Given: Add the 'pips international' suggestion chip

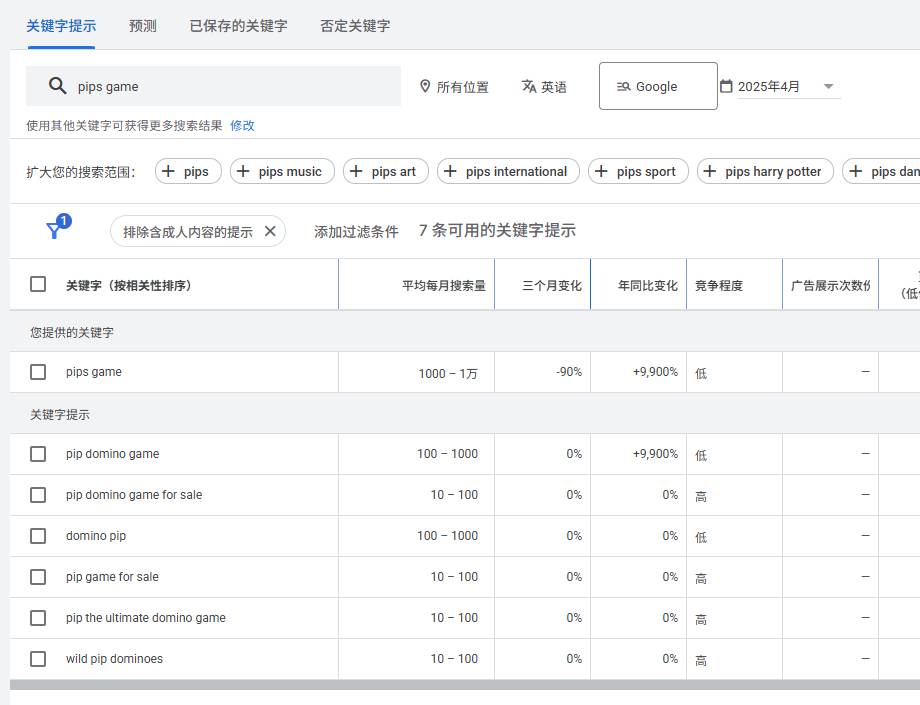Looking at the screenshot, I should [x=508, y=171].
